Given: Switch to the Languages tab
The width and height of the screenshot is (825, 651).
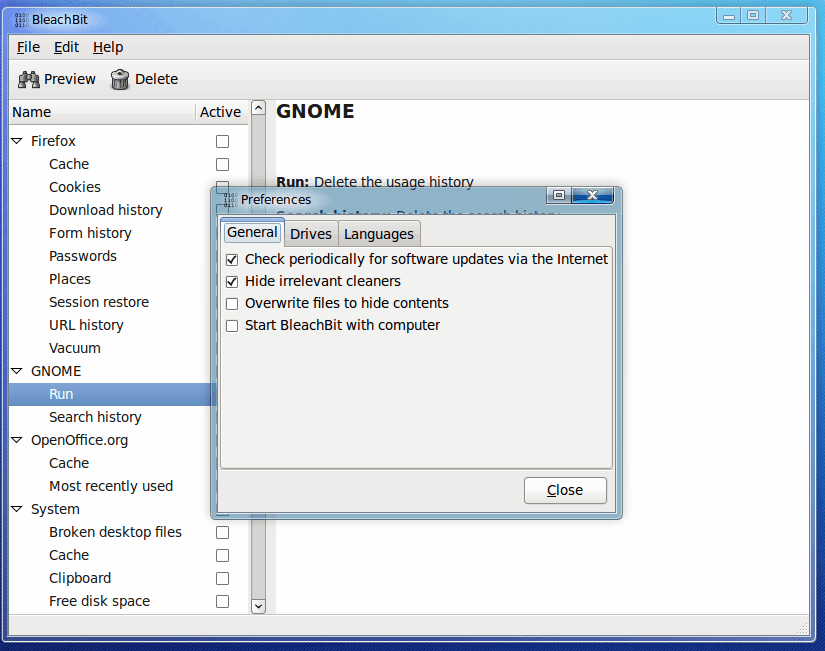Looking at the screenshot, I should [378, 234].
